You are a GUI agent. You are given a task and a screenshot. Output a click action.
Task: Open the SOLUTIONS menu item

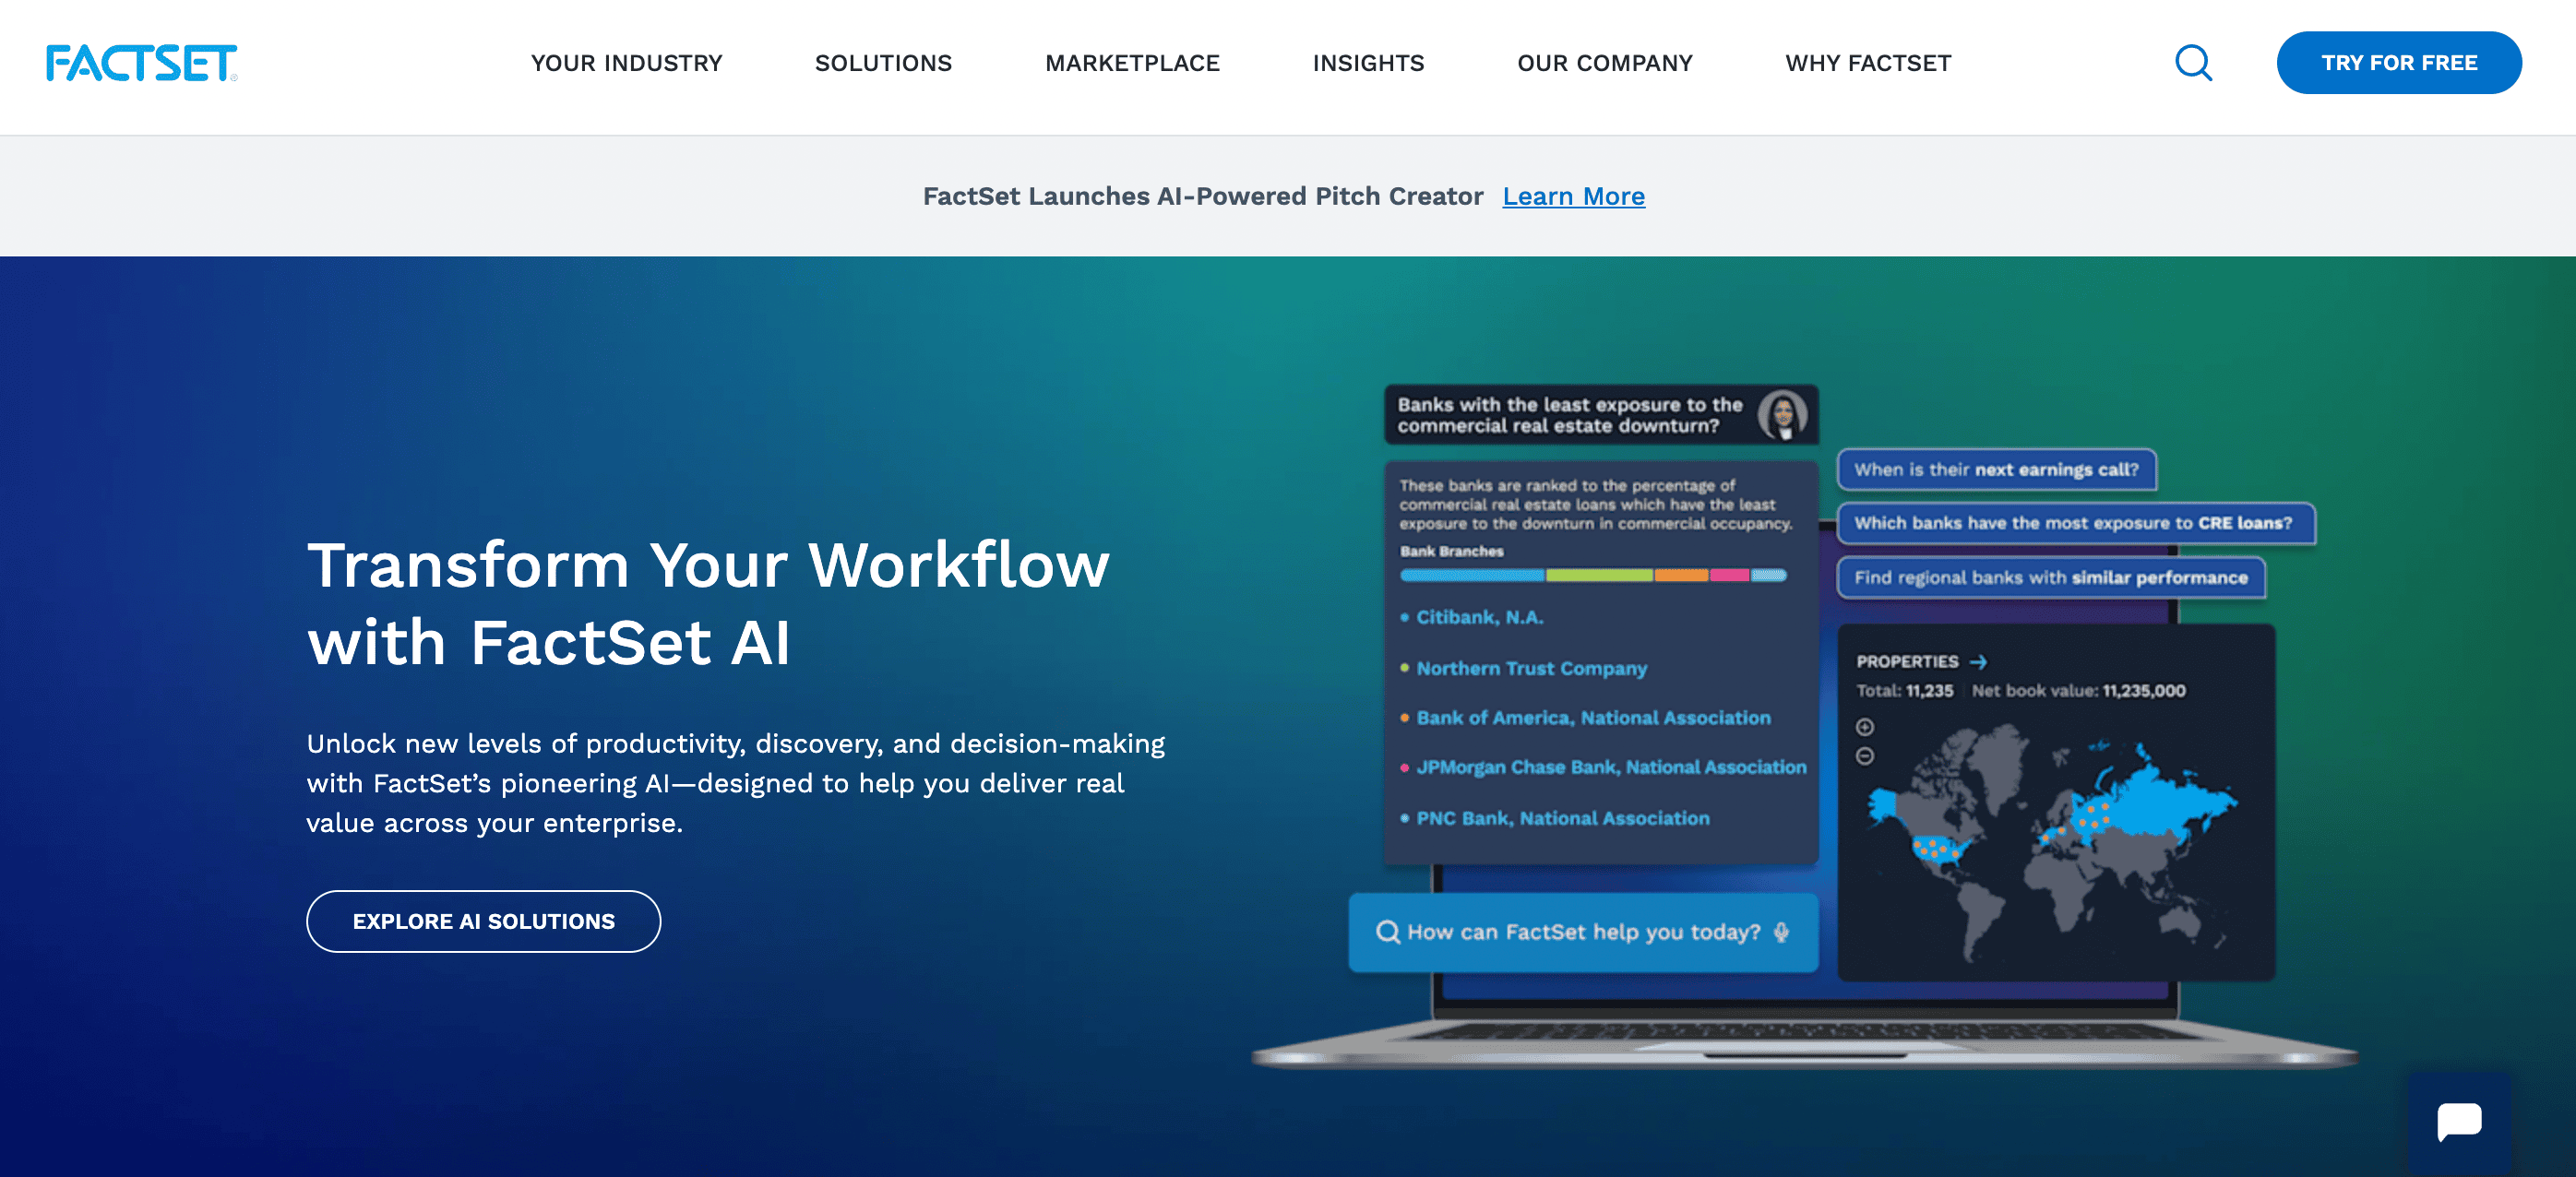[x=884, y=63]
